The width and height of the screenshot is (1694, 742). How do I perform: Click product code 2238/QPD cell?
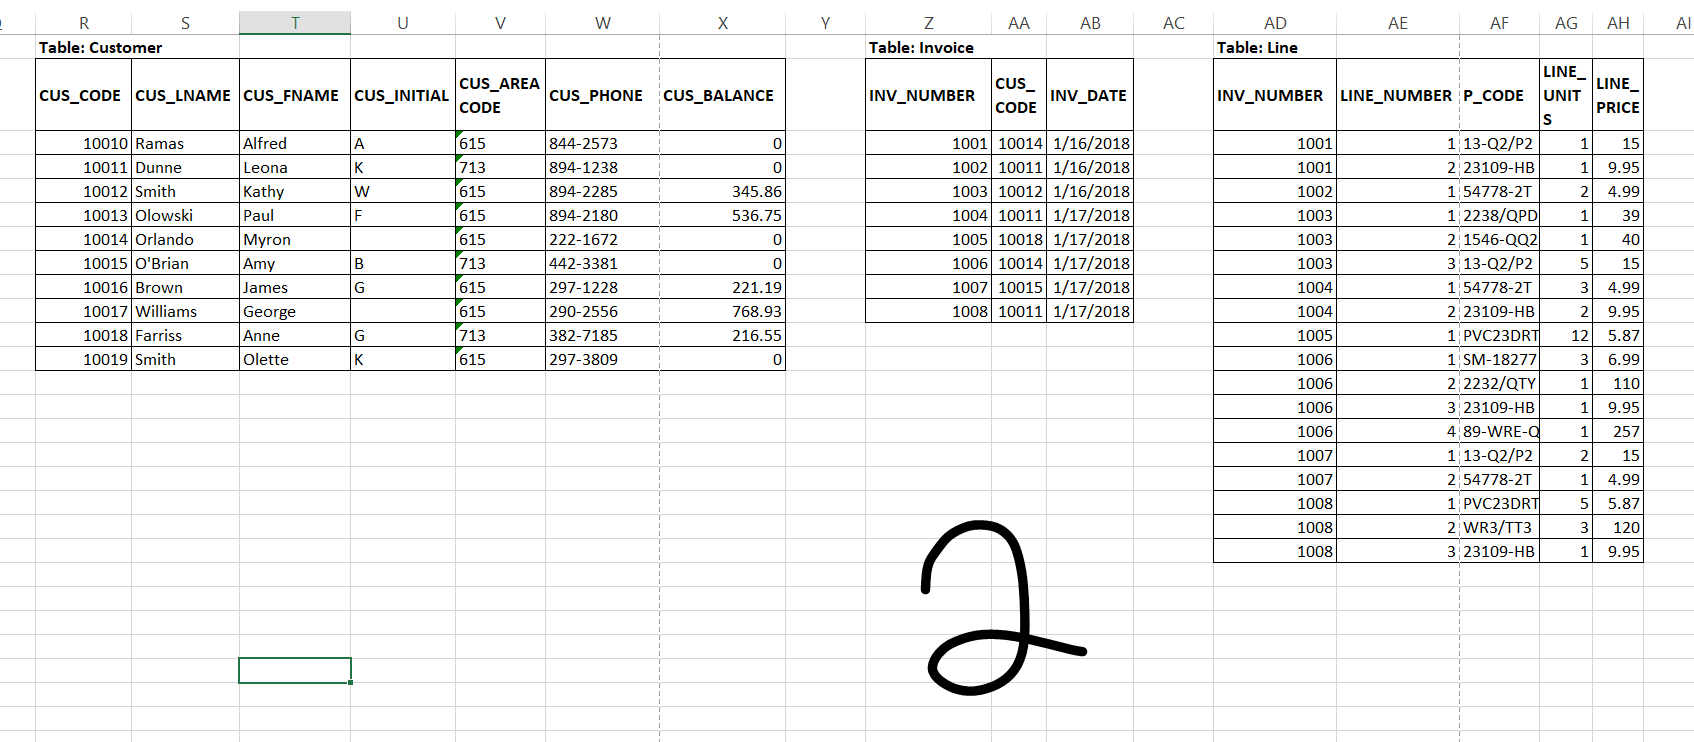(x=1499, y=215)
